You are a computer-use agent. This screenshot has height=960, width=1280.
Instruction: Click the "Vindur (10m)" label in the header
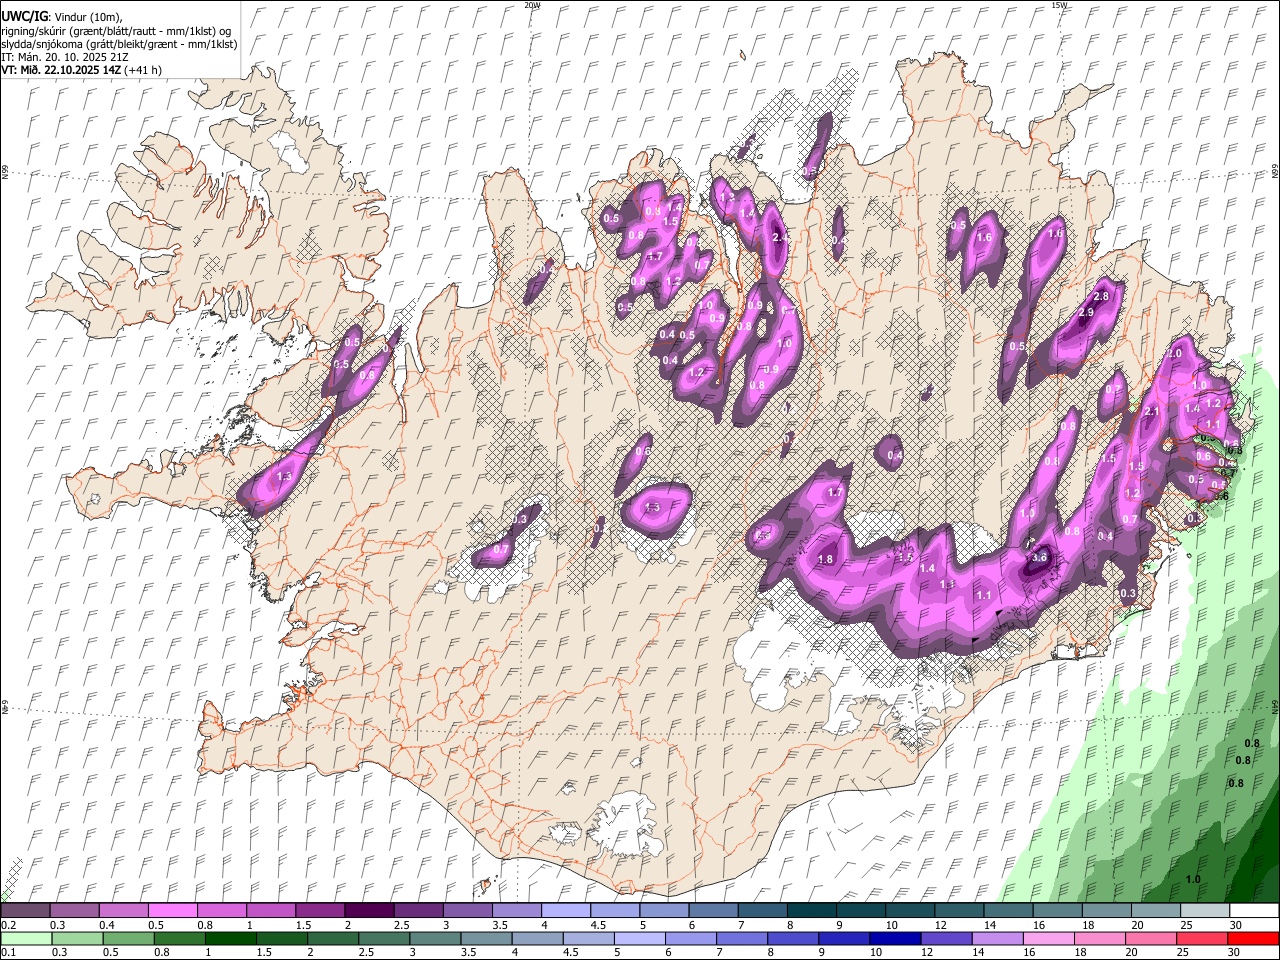(87, 16)
